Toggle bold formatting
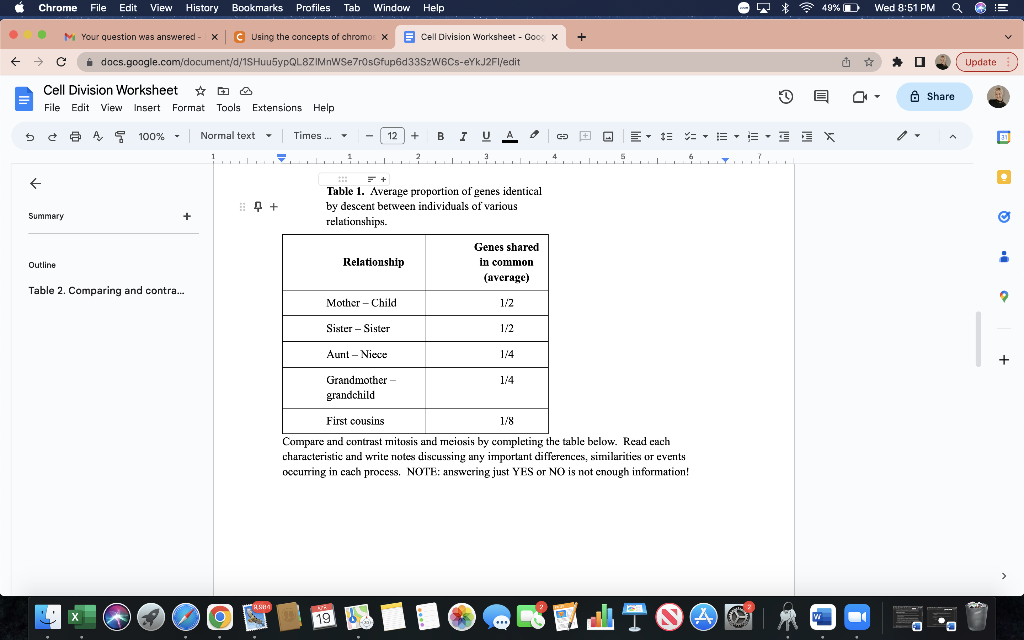The height and width of the screenshot is (640, 1024). pyautogui.click(x=440, y=136)
